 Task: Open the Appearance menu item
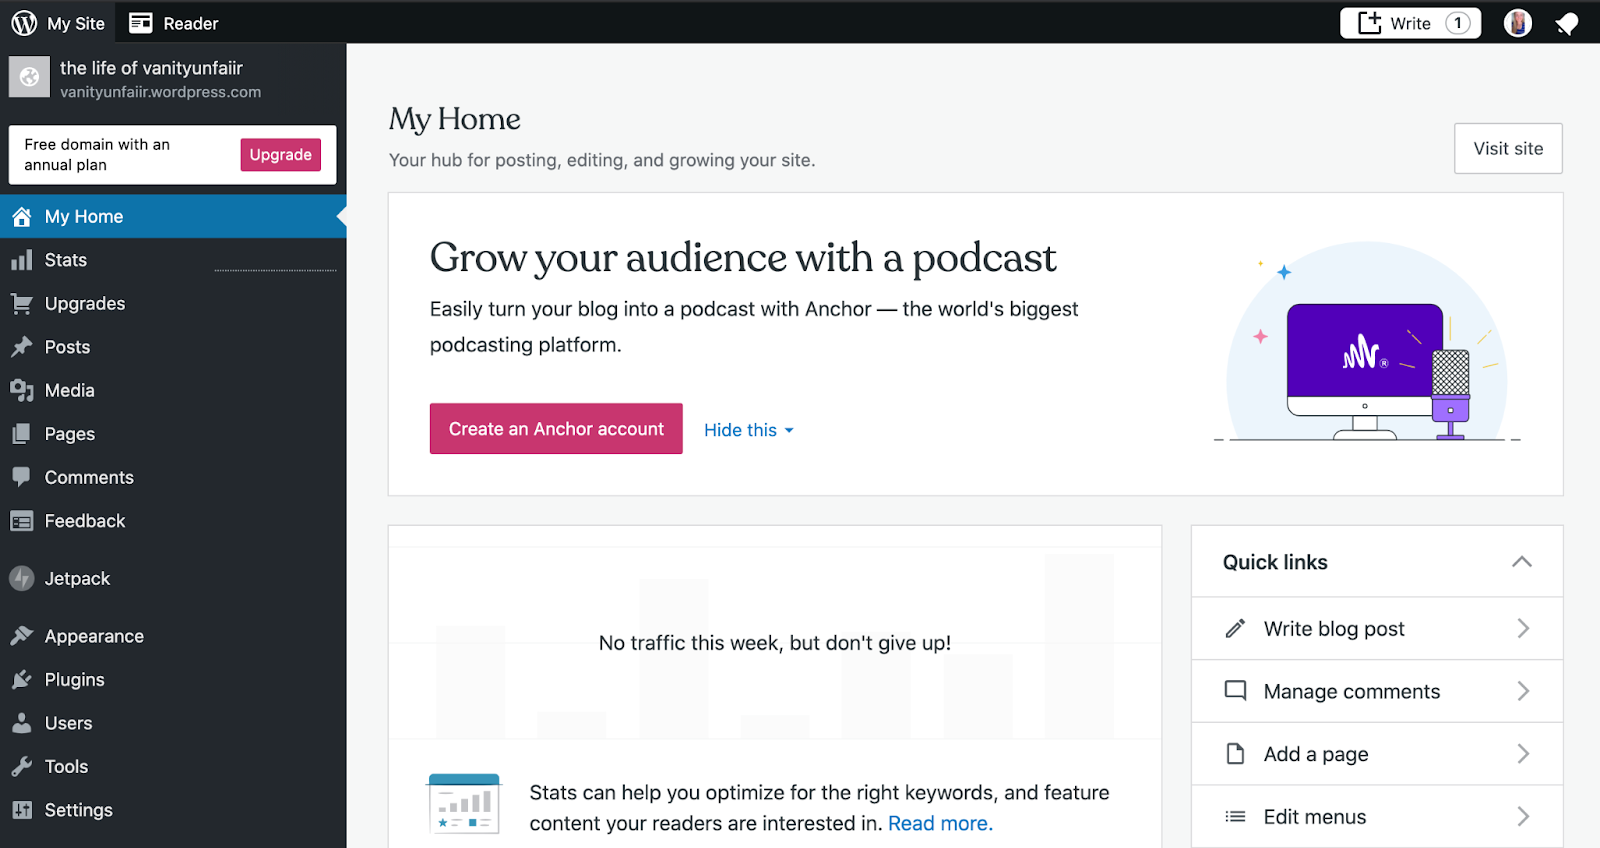pos(173,636)
